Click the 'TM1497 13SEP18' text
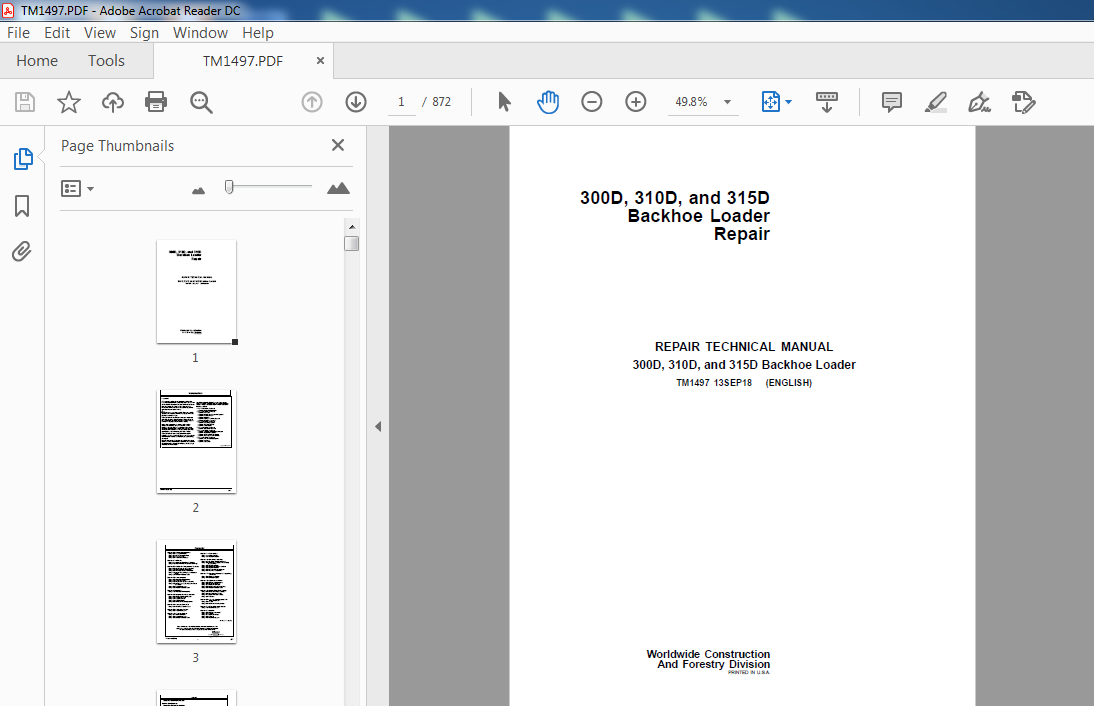 [714, 383]
